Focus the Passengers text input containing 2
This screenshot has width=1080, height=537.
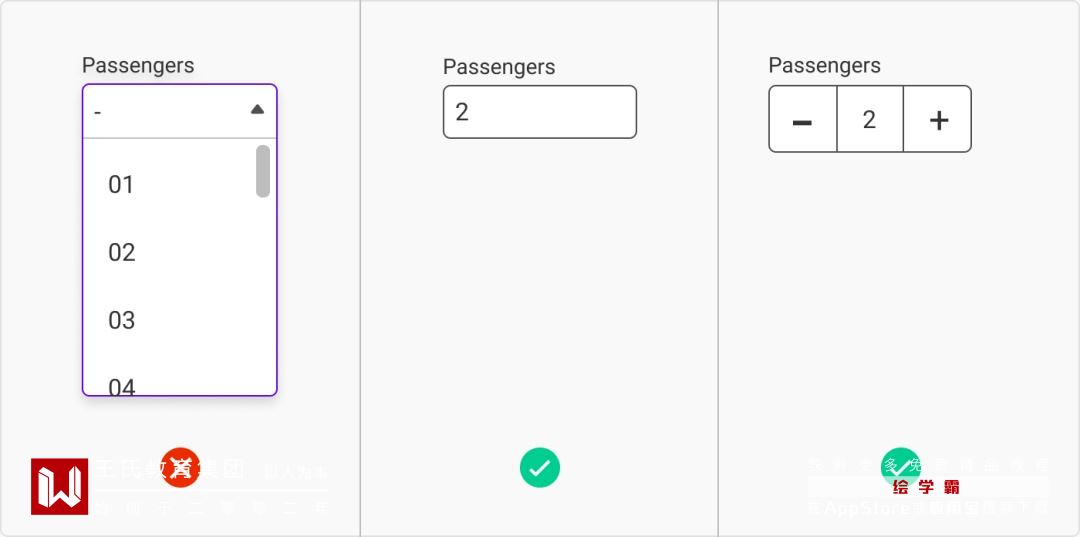539,112
